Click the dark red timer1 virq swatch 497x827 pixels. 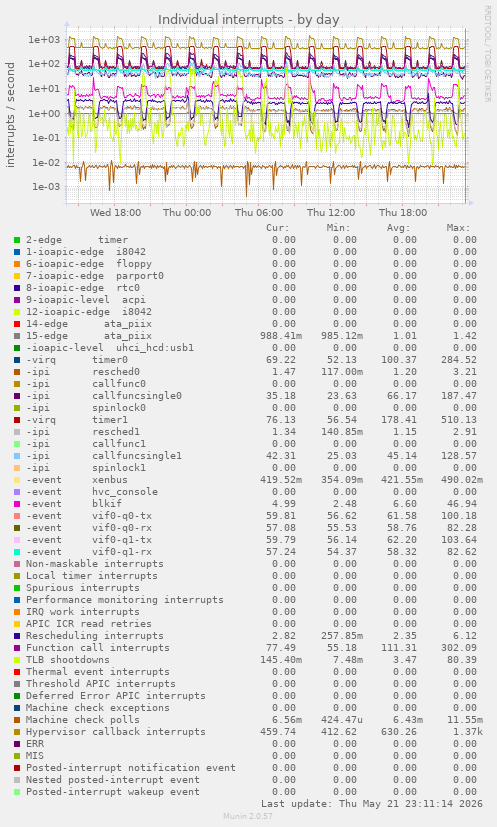coord(17,420)
